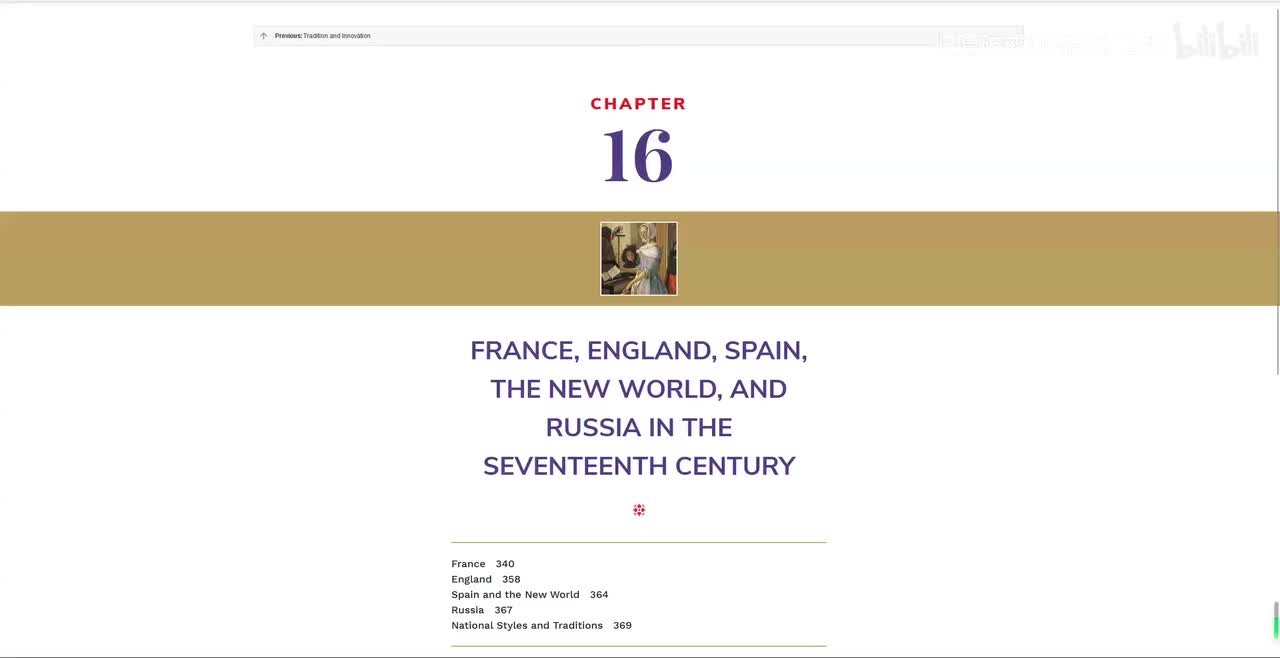Open the Russia 367 section entry
Screen dimensions: 1280x658
482,610
